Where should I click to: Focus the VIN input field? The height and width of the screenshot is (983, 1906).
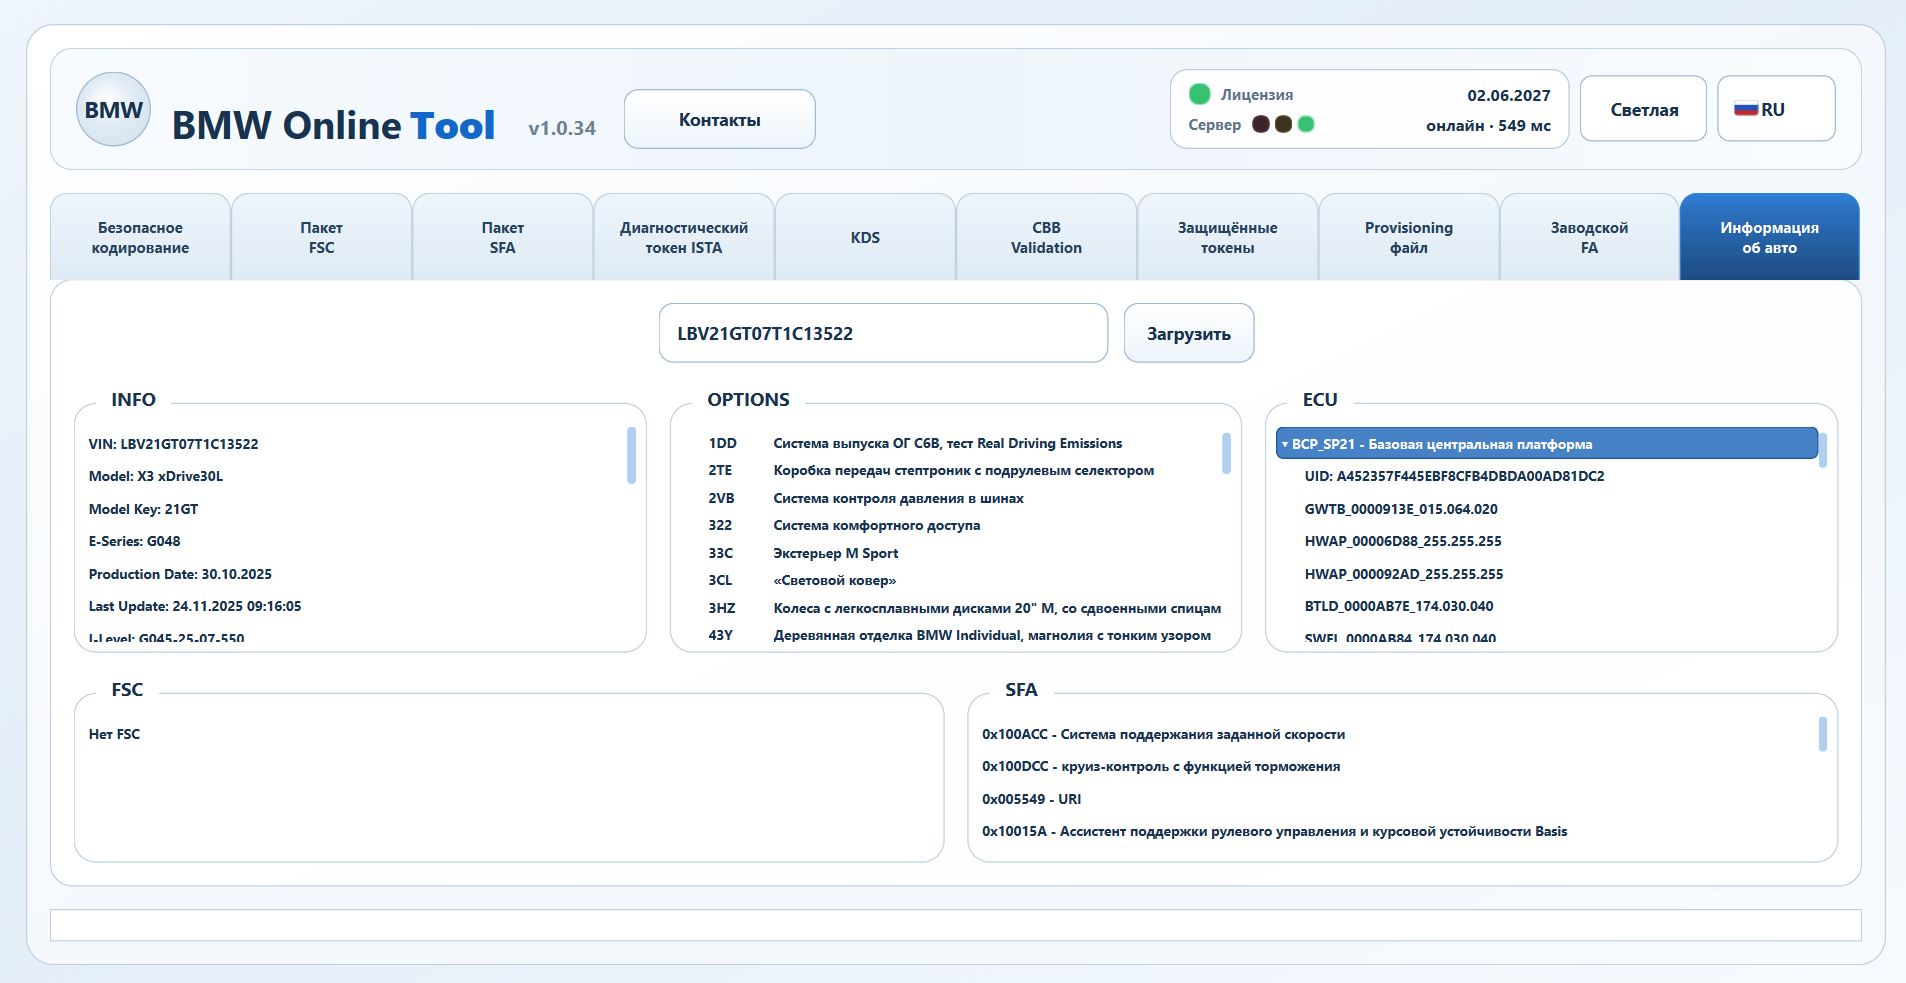[x=883, y=333]
